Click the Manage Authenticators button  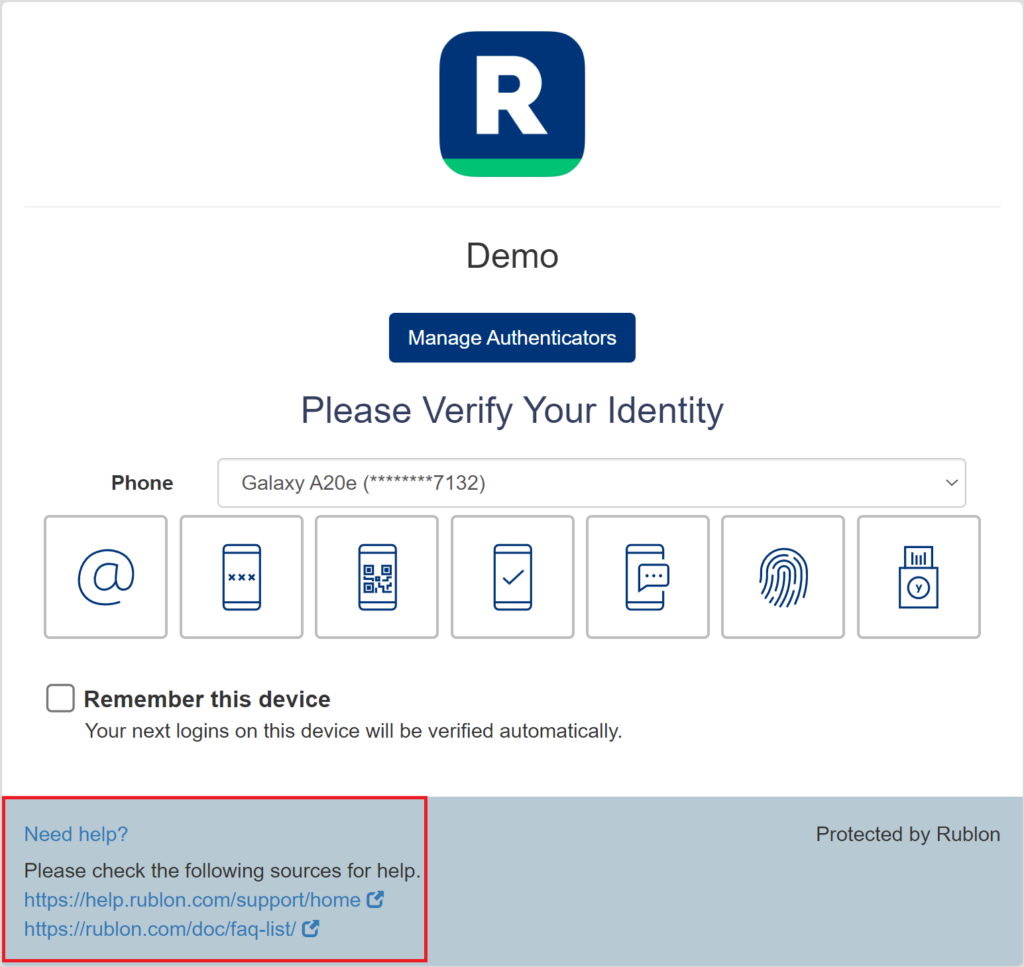(512, 337)
